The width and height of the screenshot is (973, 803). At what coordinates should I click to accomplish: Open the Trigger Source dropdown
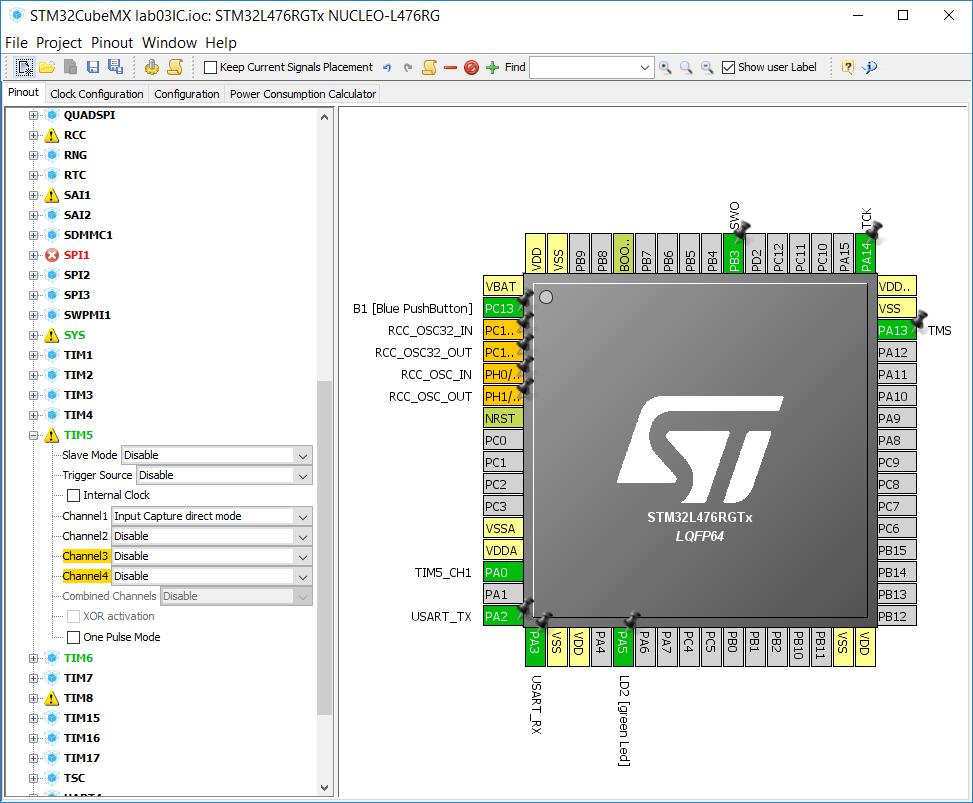click(224, 475)
